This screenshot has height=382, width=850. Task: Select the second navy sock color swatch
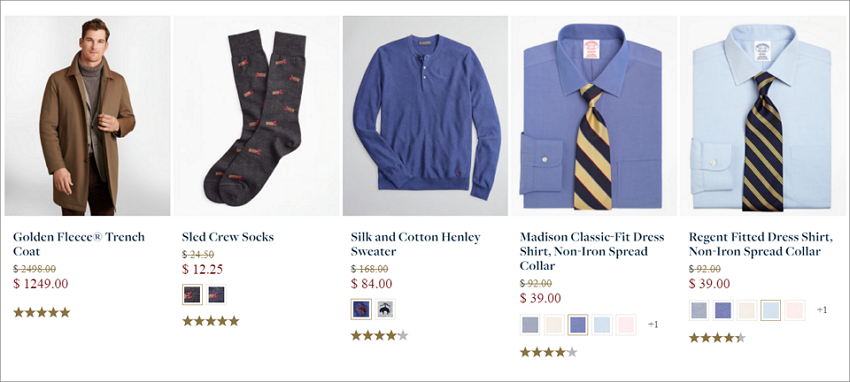tap(216, 295)
